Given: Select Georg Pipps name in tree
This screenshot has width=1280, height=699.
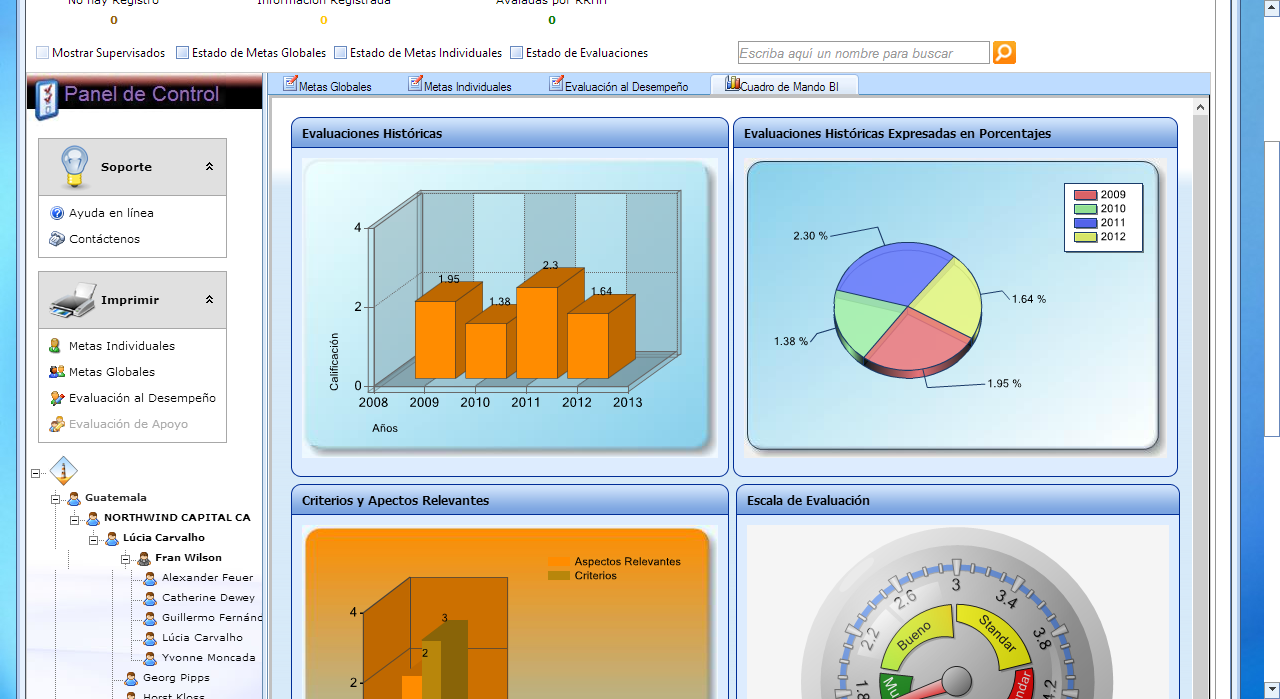Looking at the screenshot, I should [176, 678].
